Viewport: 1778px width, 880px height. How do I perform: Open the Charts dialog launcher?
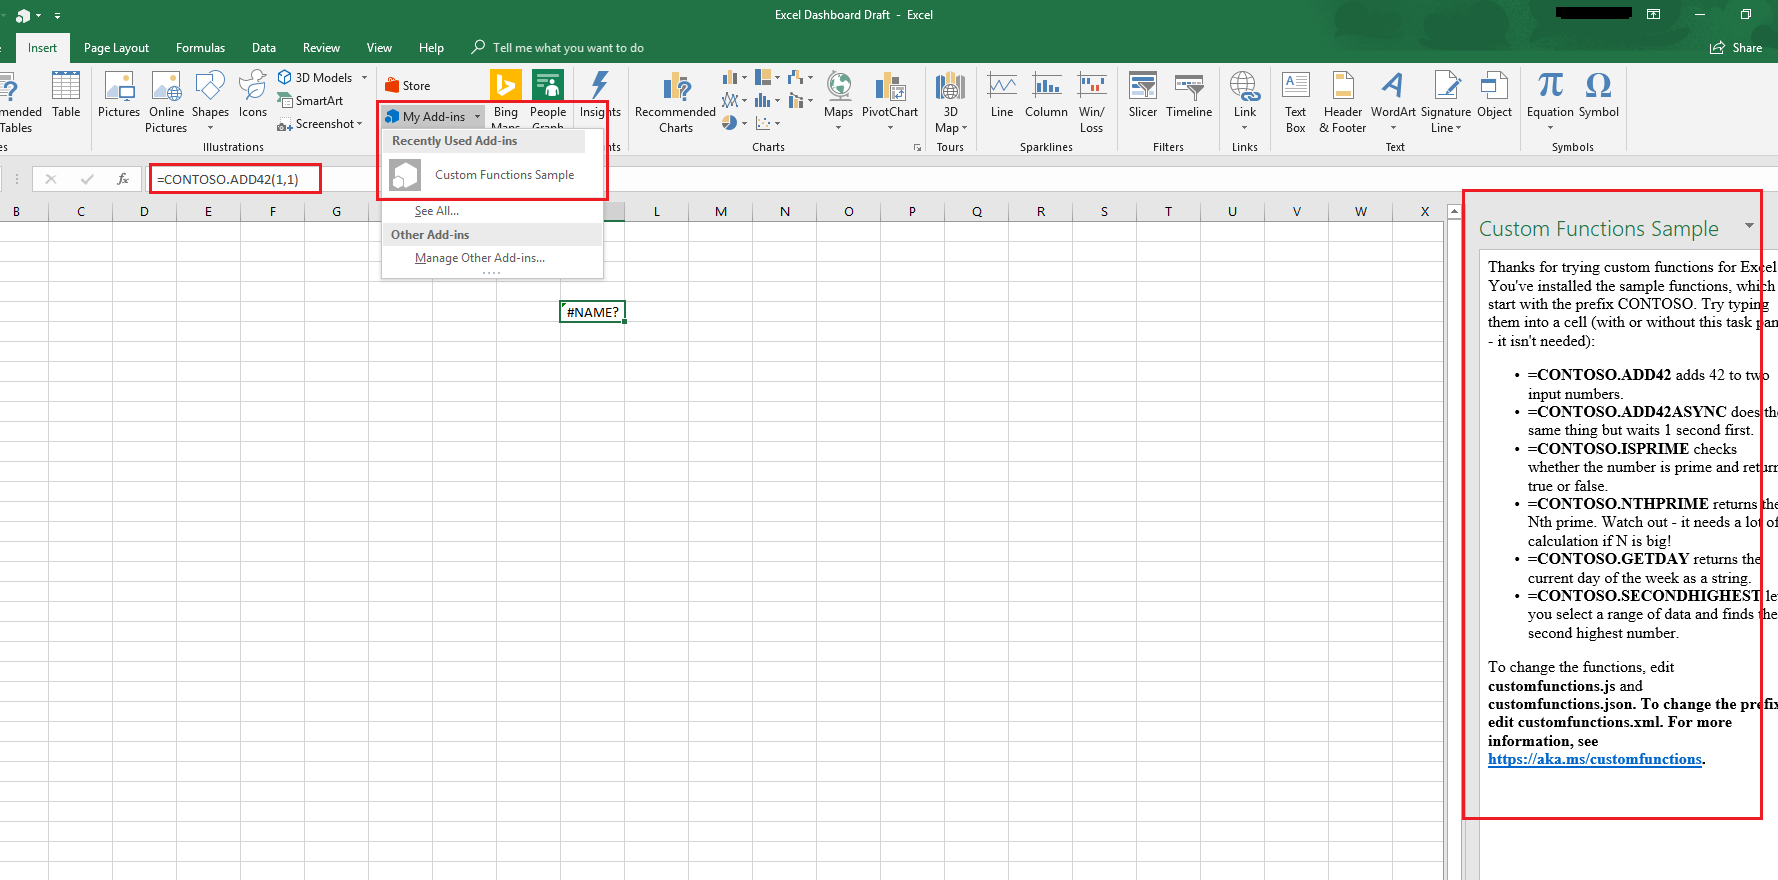click(x=917, y=147)
